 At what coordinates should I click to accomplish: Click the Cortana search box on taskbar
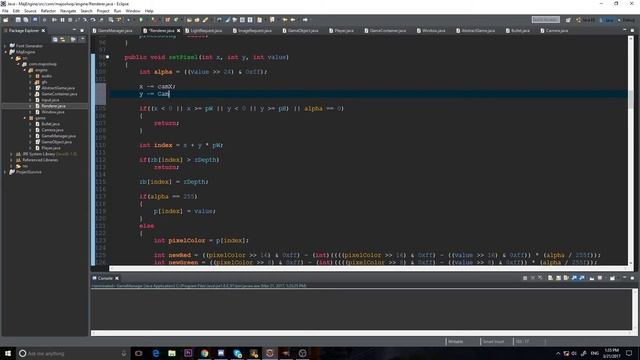73,353
